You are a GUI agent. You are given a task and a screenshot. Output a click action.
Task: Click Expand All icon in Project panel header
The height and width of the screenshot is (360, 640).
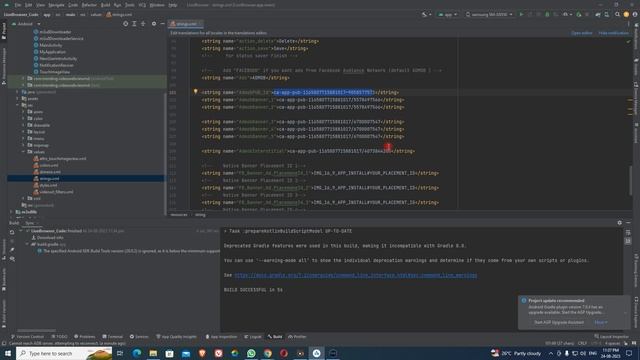(x=134, y=24)
